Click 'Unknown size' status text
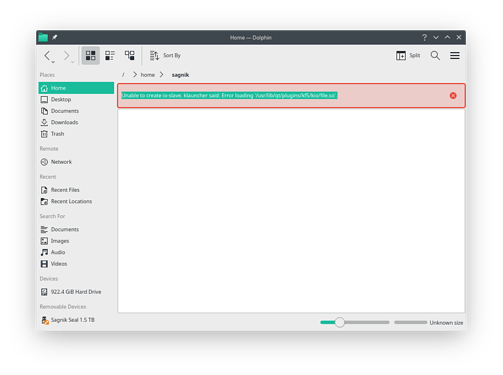The image size is (503, 375). [446, 323]
